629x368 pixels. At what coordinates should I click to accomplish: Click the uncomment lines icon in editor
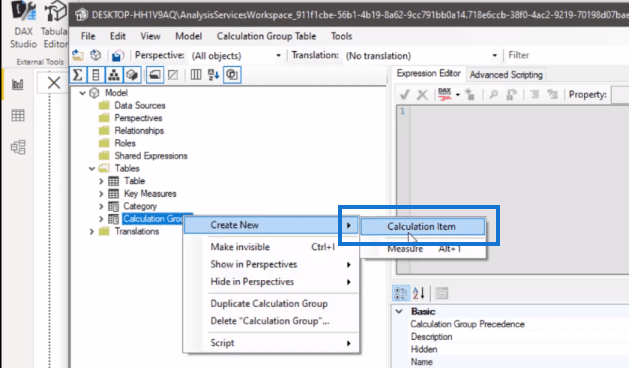pos(552,95)
